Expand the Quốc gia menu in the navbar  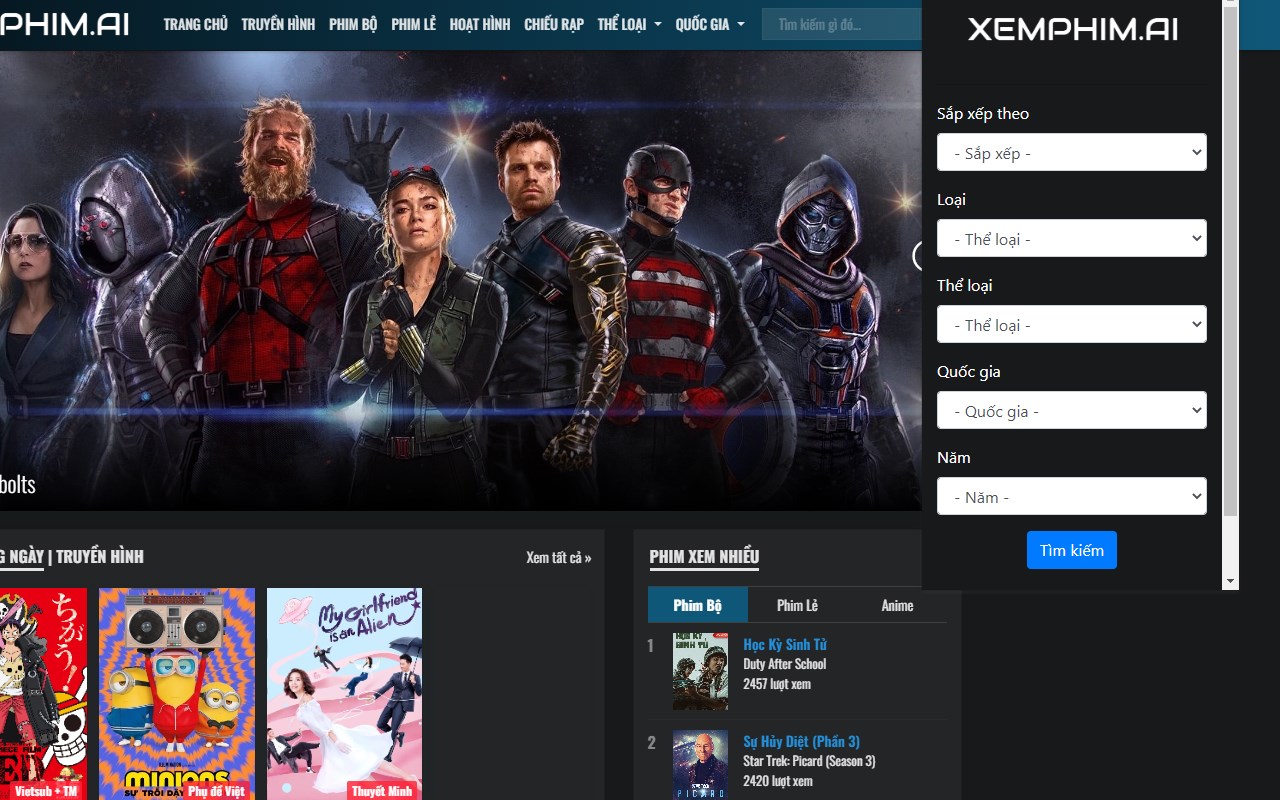[x=710, y=24]
